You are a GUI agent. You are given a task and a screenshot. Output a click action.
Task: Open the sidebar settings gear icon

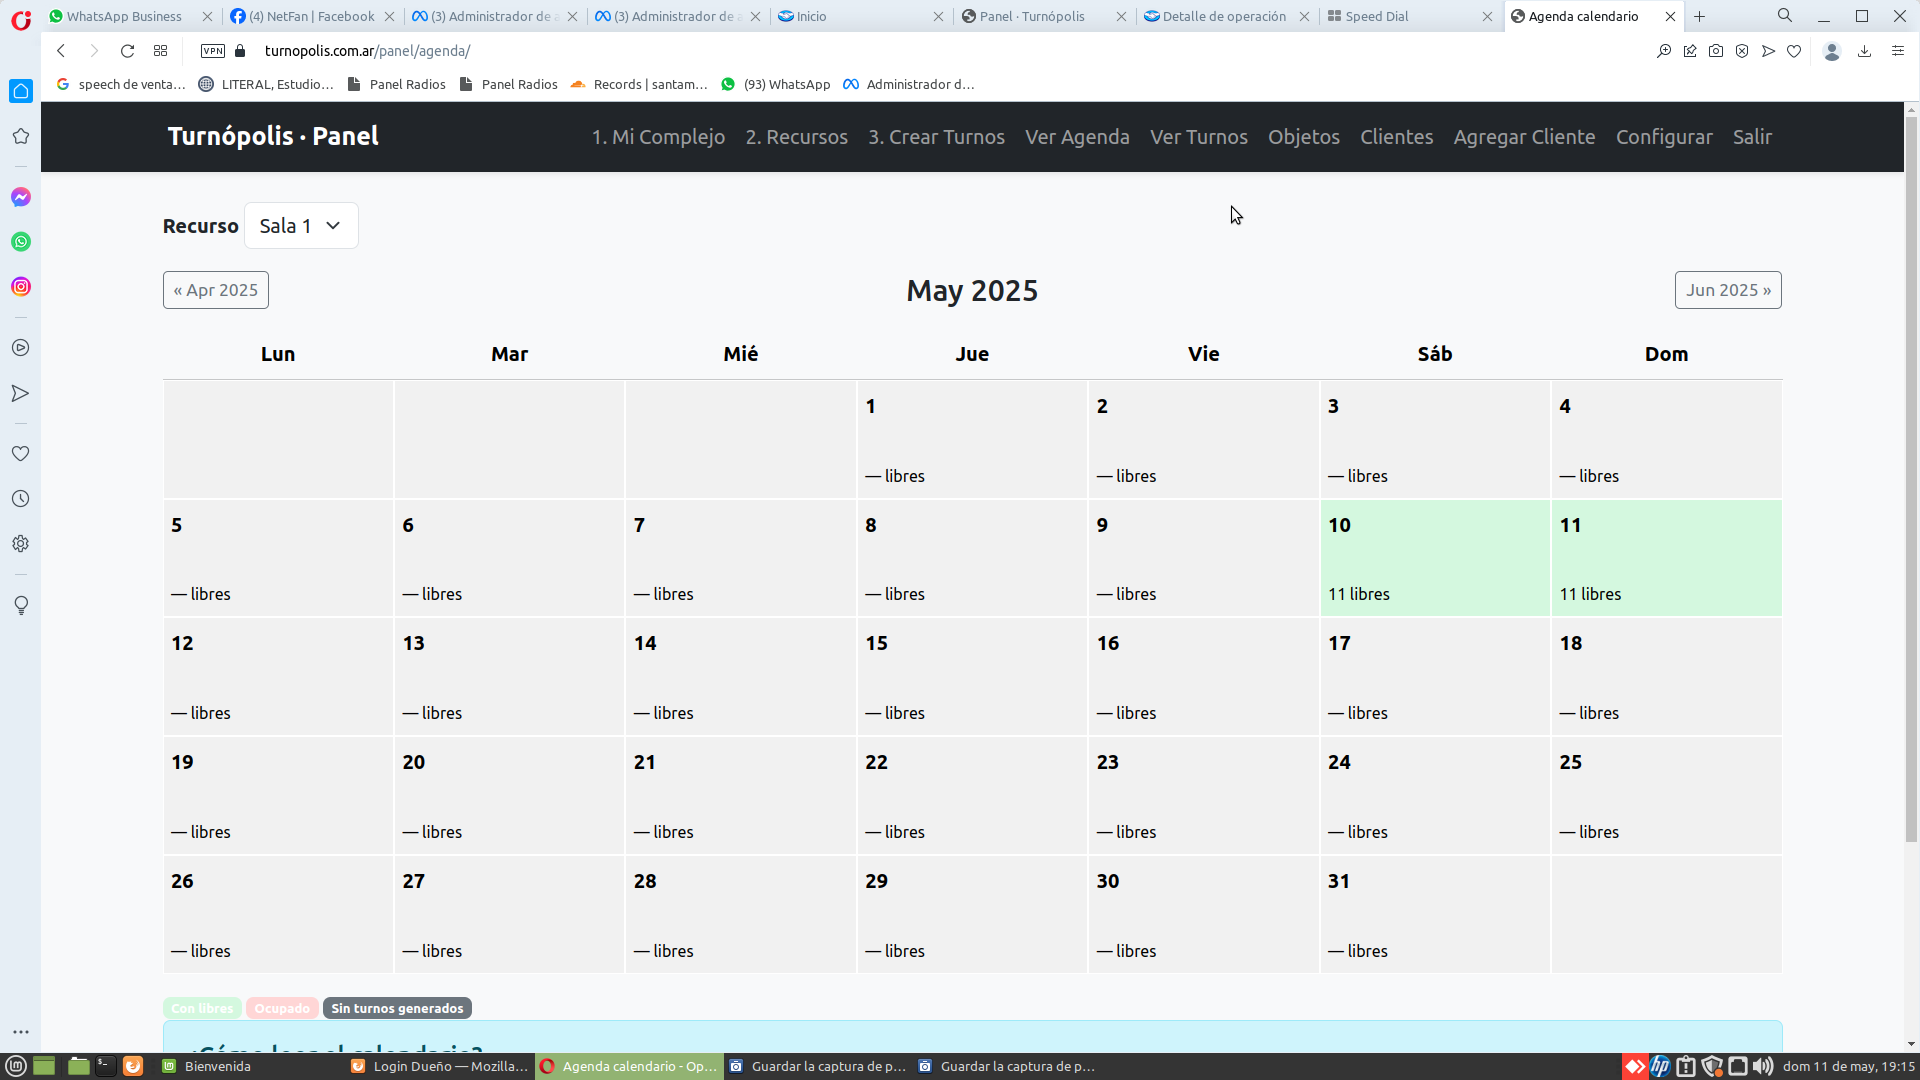pyautogui.click(x=21, y=544)
